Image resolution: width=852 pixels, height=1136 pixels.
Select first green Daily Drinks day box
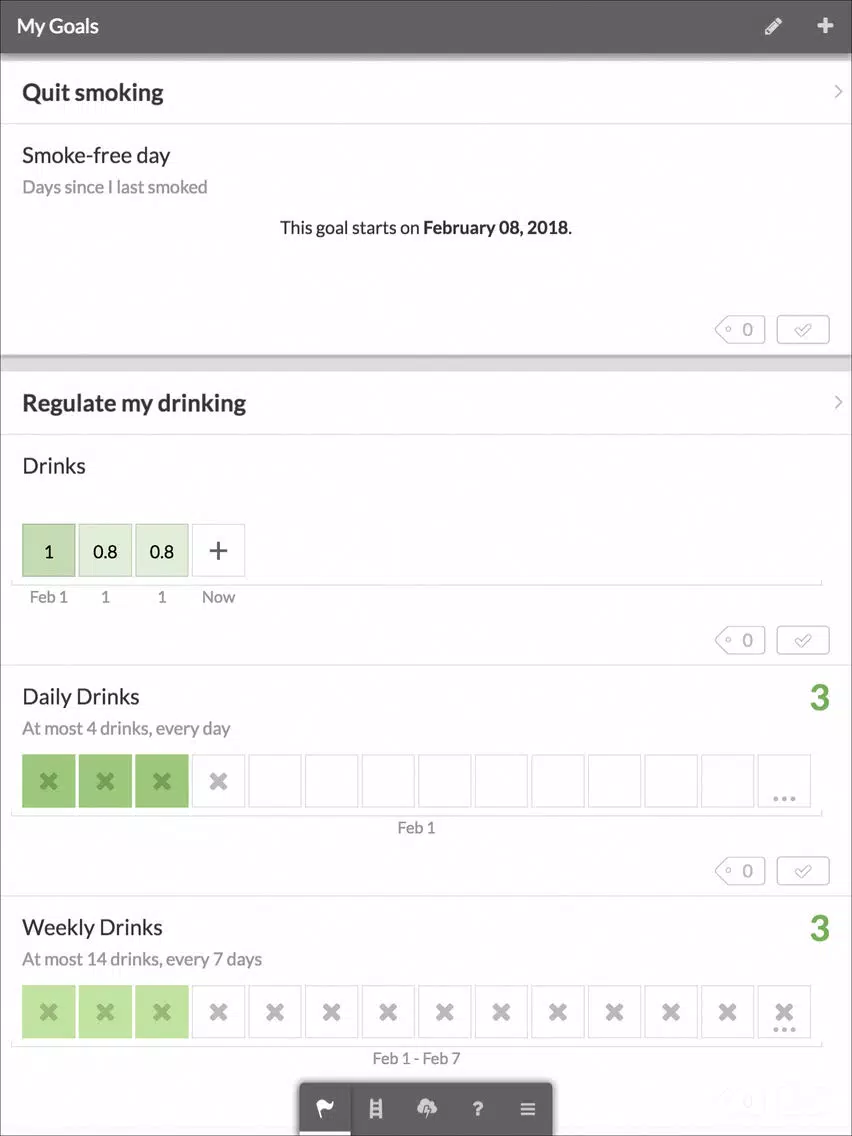(49, 781)
